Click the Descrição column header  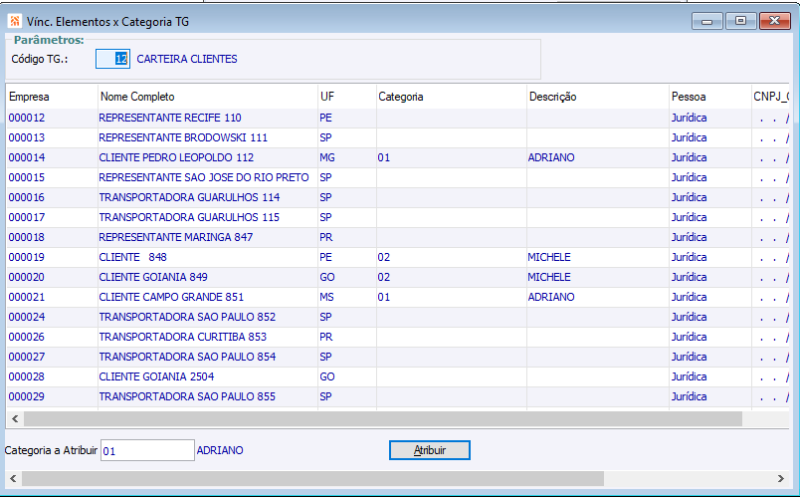(x=597, y=97)
